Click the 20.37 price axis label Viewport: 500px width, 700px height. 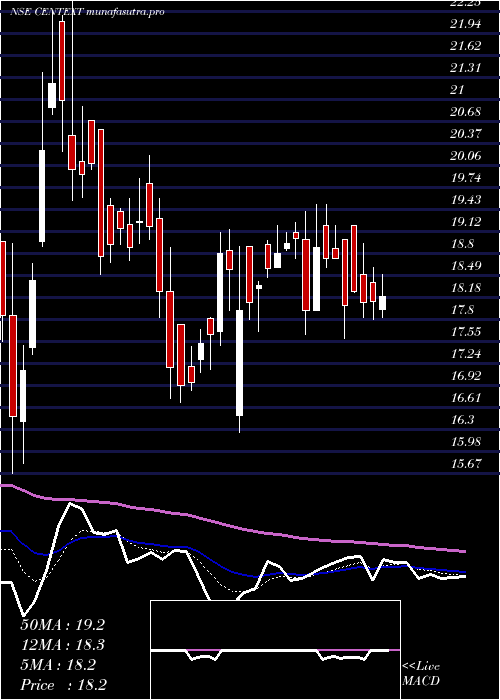coord(466,133)
